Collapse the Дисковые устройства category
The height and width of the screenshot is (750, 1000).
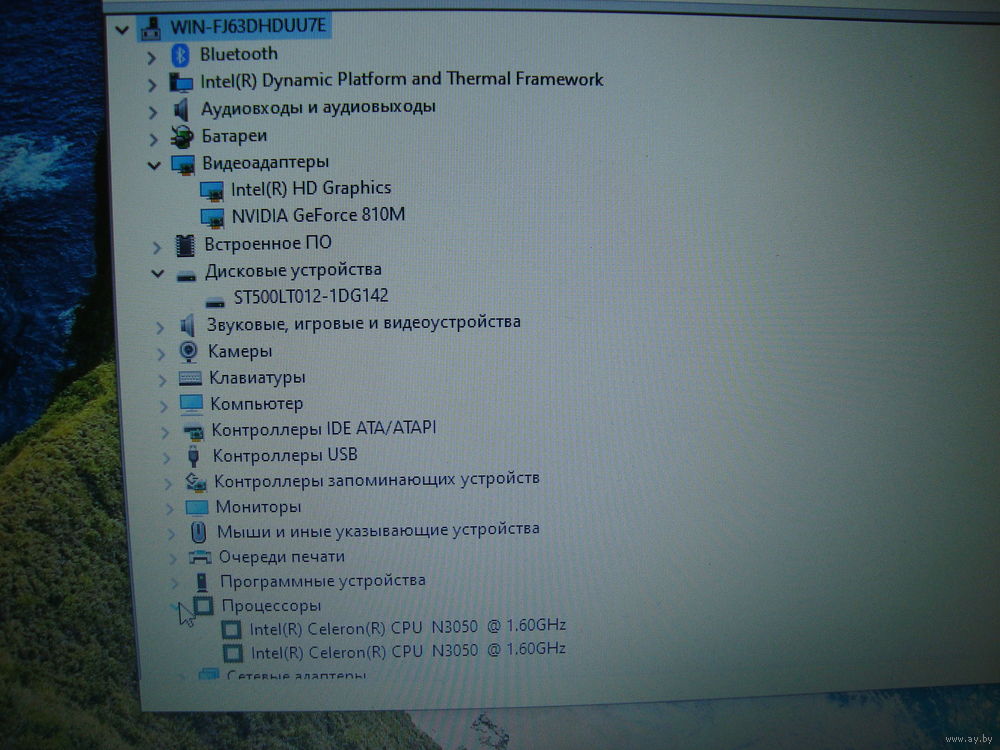coord(158,274)
